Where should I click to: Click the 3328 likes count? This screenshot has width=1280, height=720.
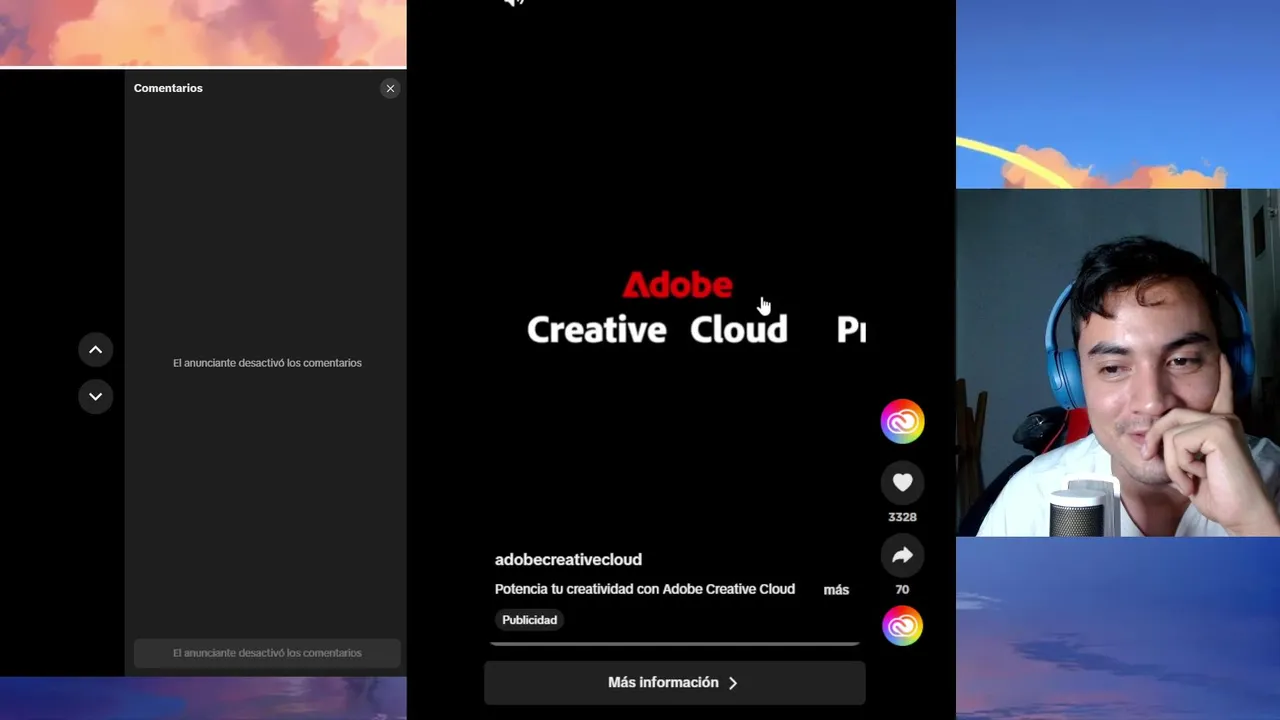[902, 517]
